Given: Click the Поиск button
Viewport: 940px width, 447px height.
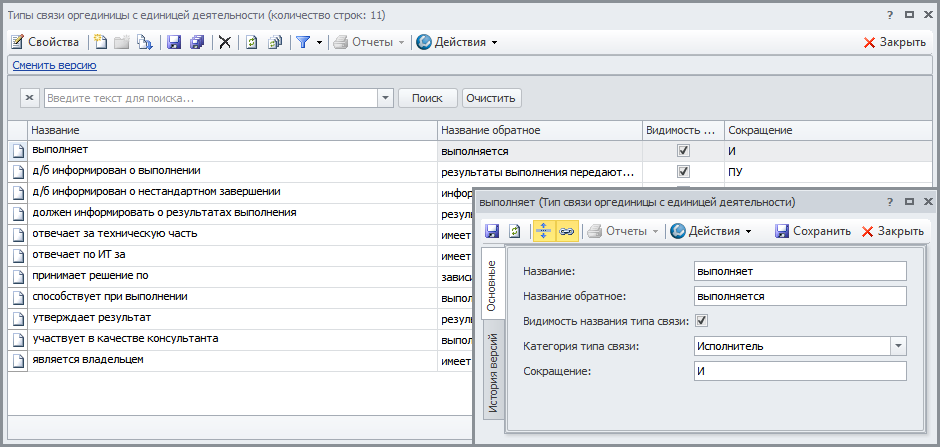Looking at the screenshot, I should click(427, 98).
